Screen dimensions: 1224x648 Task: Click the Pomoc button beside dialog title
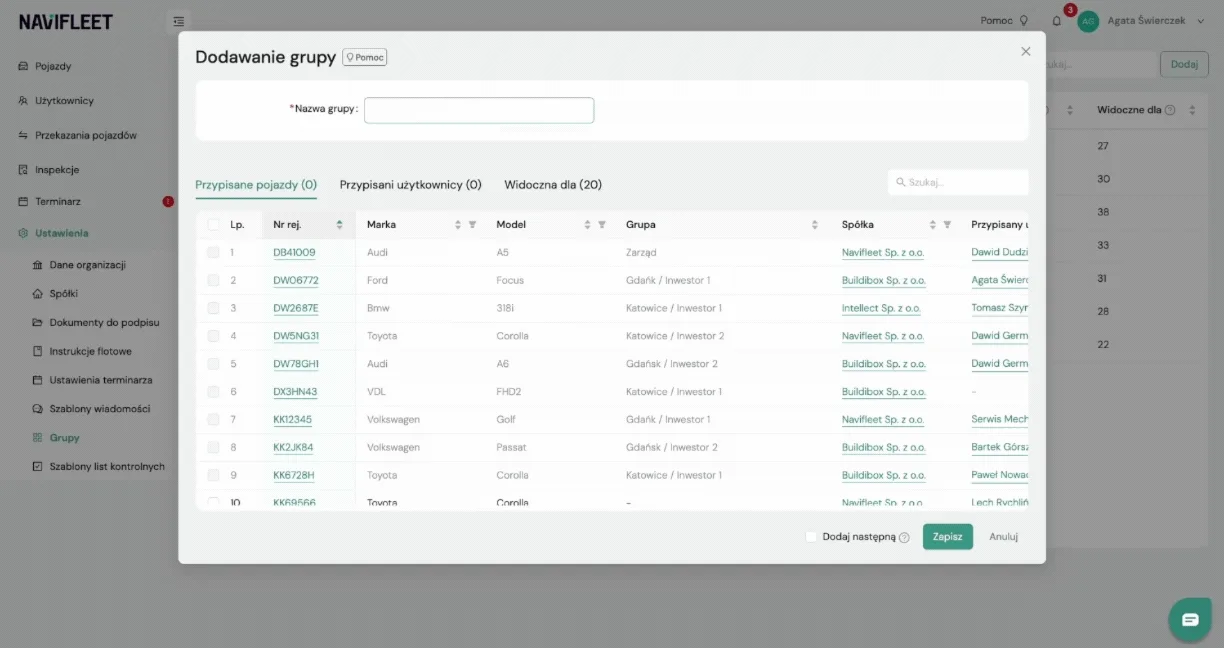pyautogui.click(x=365, y=58)
